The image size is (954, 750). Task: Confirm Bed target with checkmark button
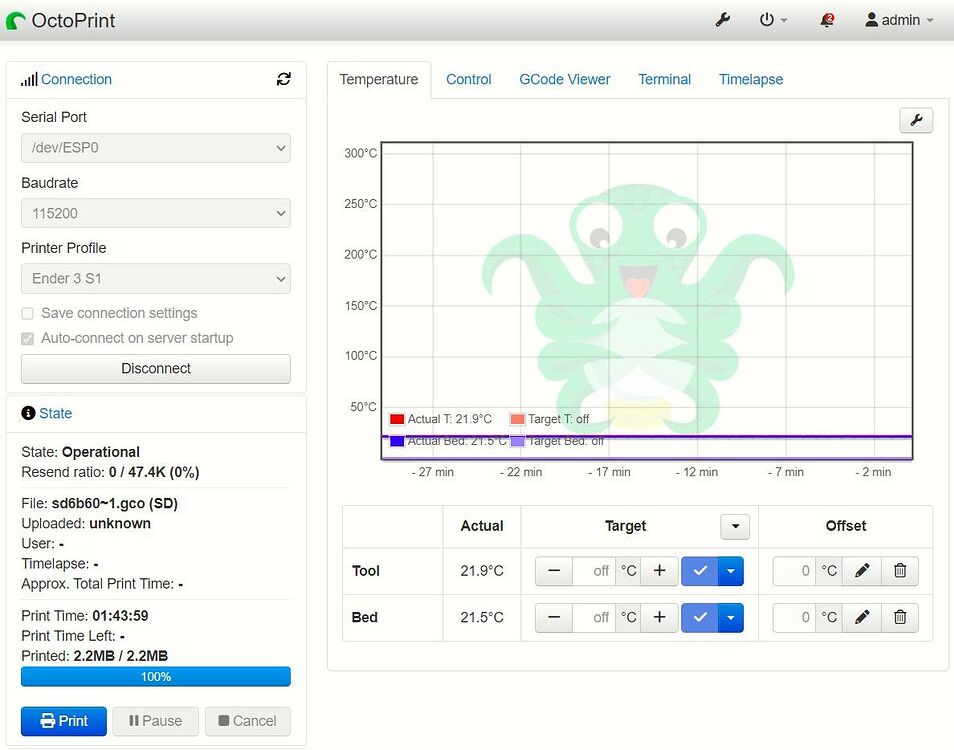pyautogui.click(x=699, y=617)
